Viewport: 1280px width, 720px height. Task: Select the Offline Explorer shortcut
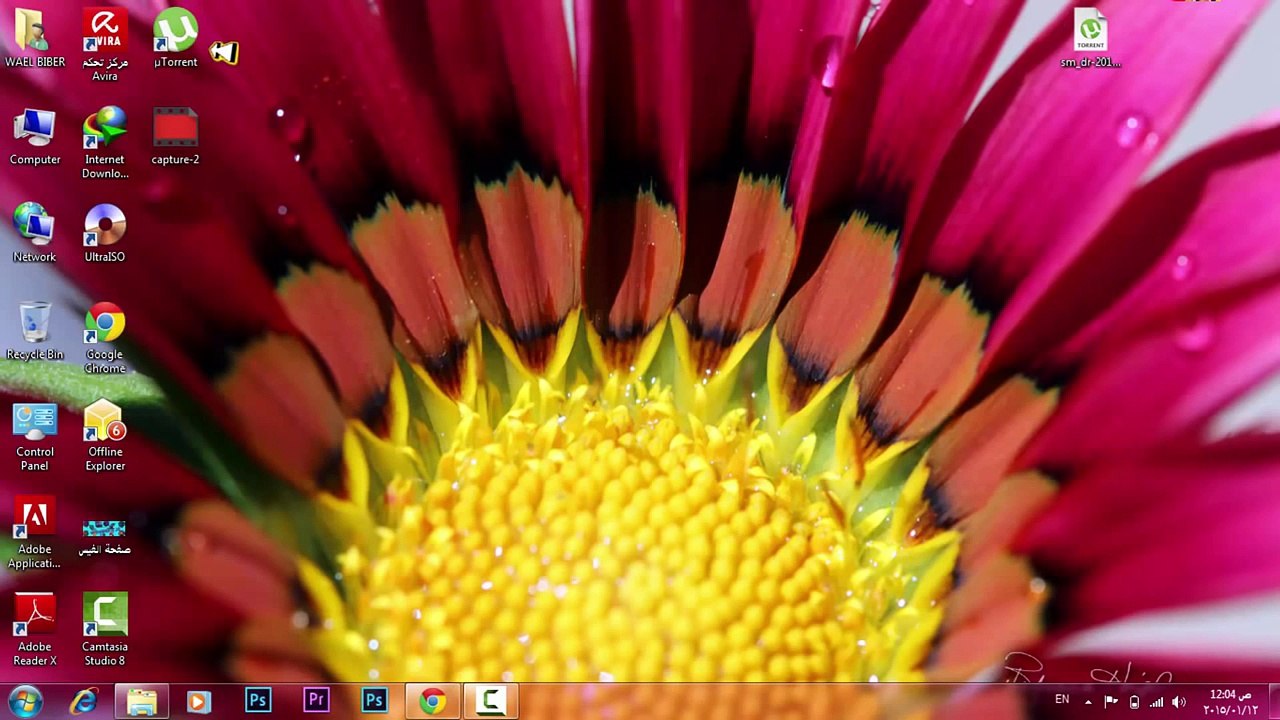tap(105, 435)
